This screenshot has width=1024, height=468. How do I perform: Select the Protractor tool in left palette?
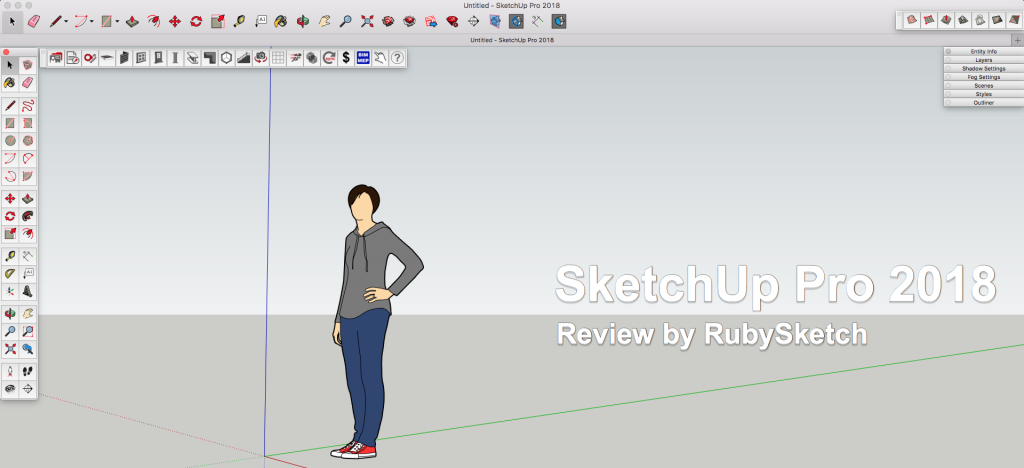10,273
